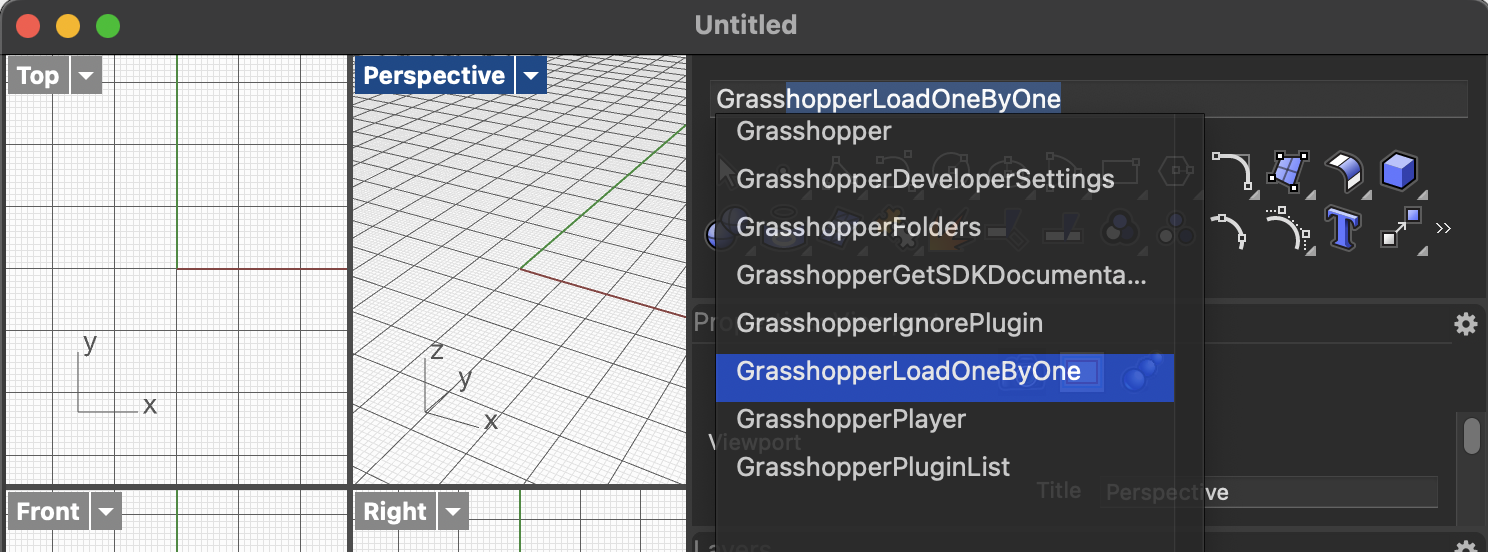Click the viewport Title text field

[x=1270, y=492]
